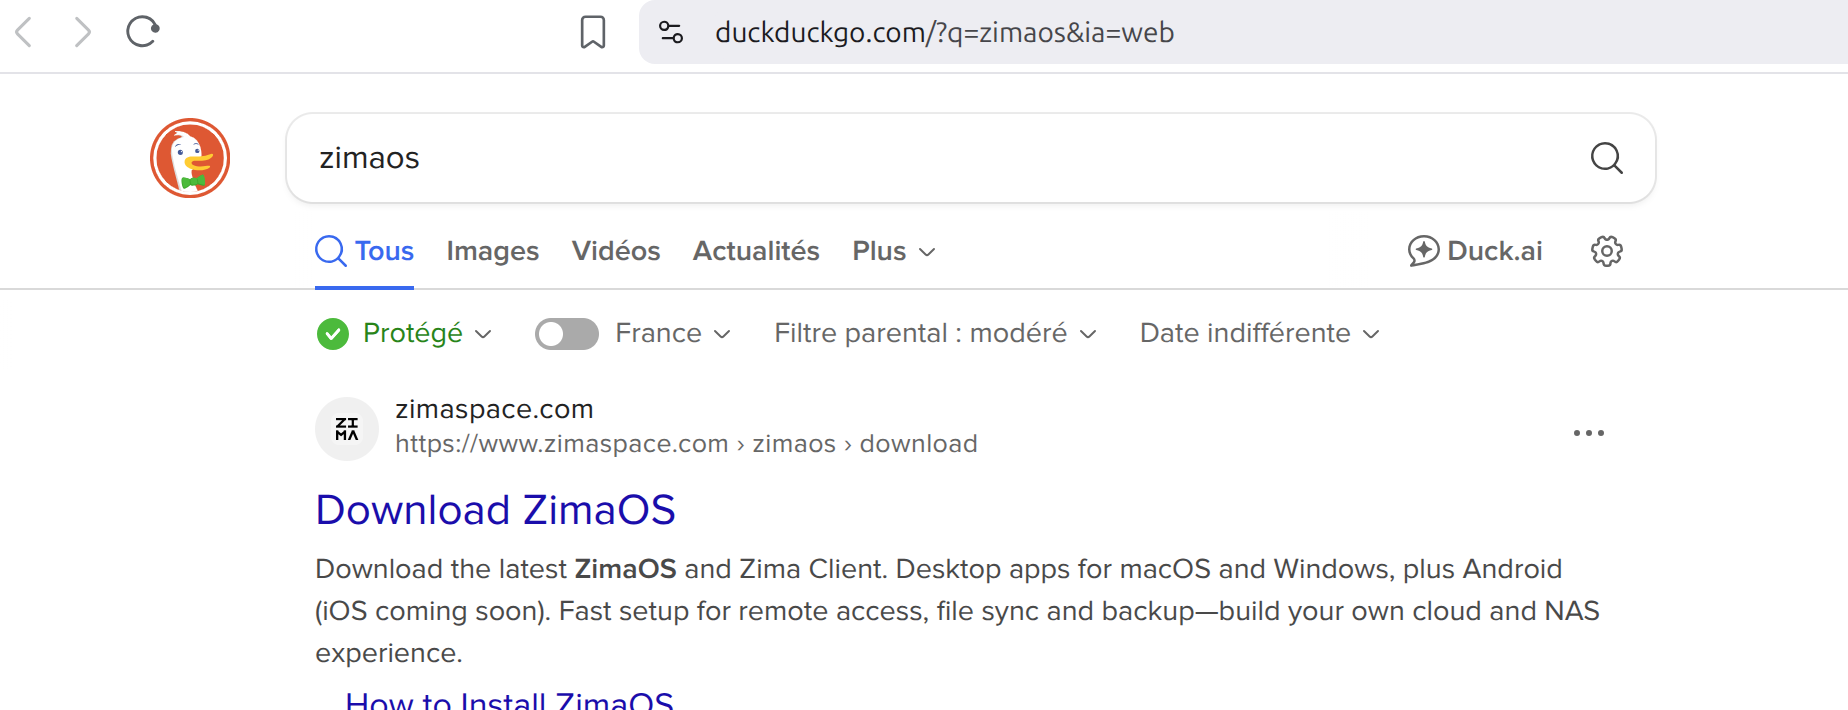Bookmark this page with the bookmark icon
The image size is (1848, 710).
(593, 32)
